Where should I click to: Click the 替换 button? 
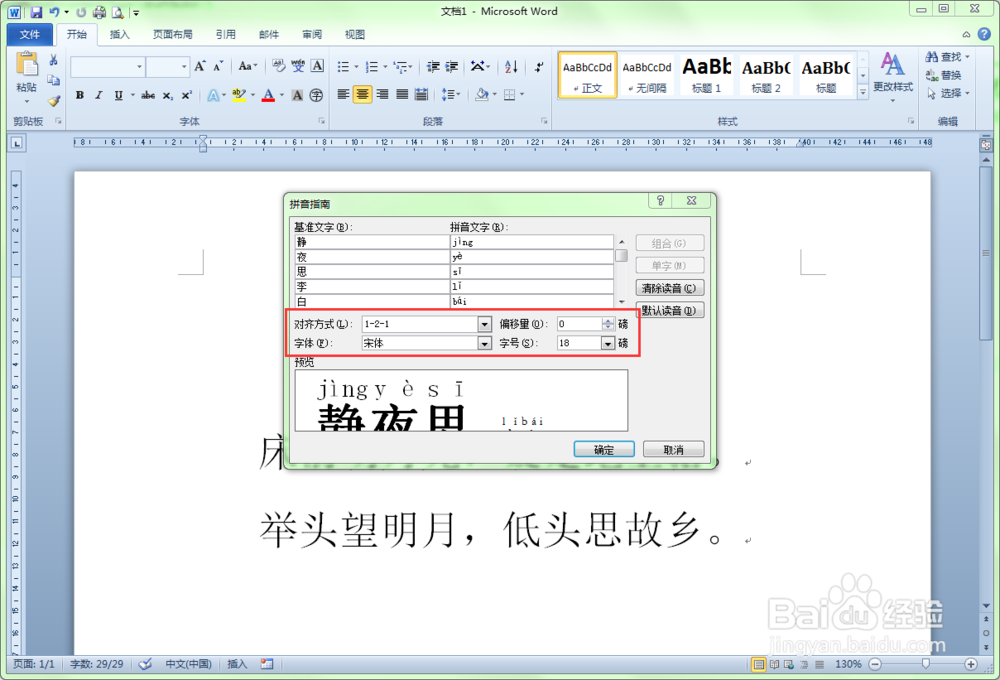pos(943,75)
